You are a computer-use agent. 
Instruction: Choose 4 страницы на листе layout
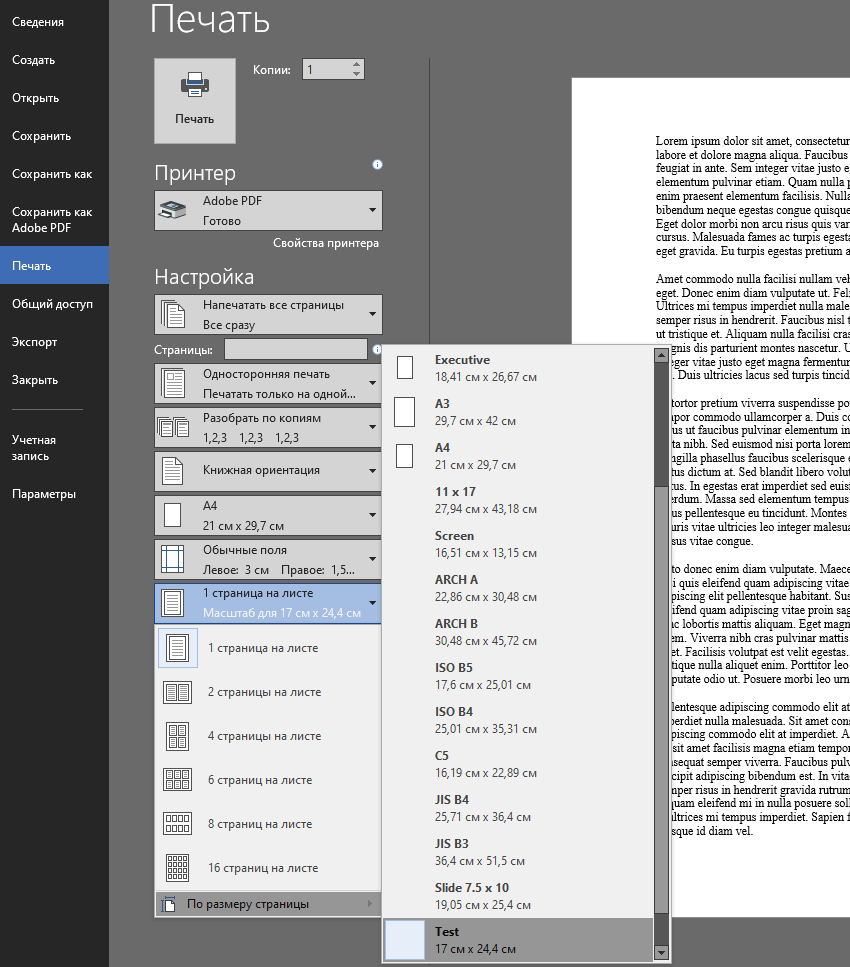268,736
